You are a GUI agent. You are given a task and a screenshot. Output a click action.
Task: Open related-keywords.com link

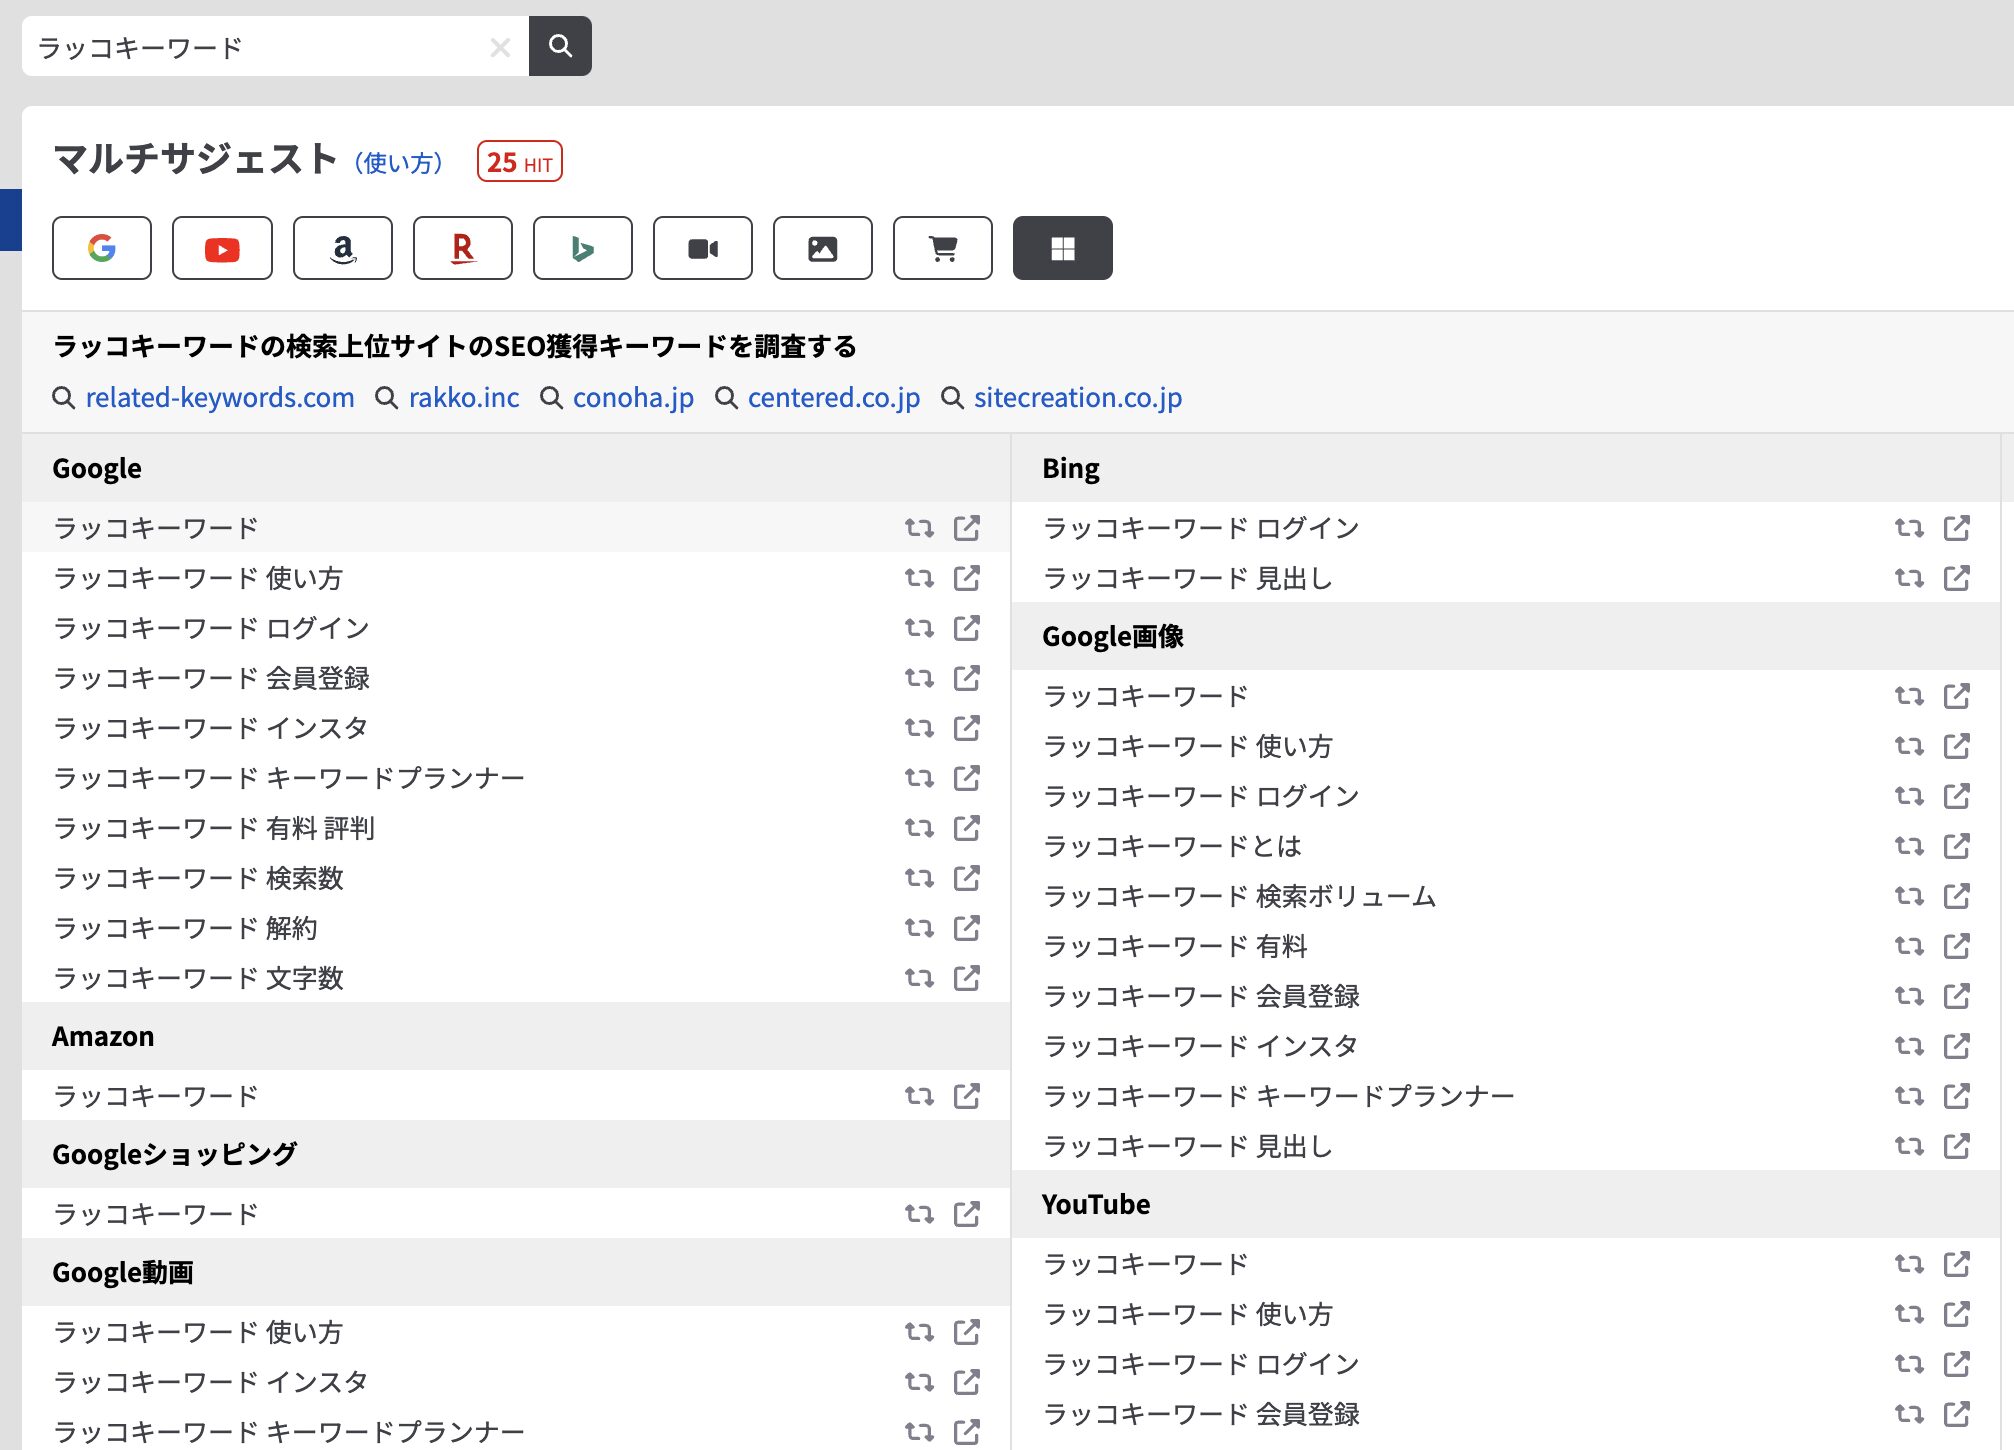[219, 396]
